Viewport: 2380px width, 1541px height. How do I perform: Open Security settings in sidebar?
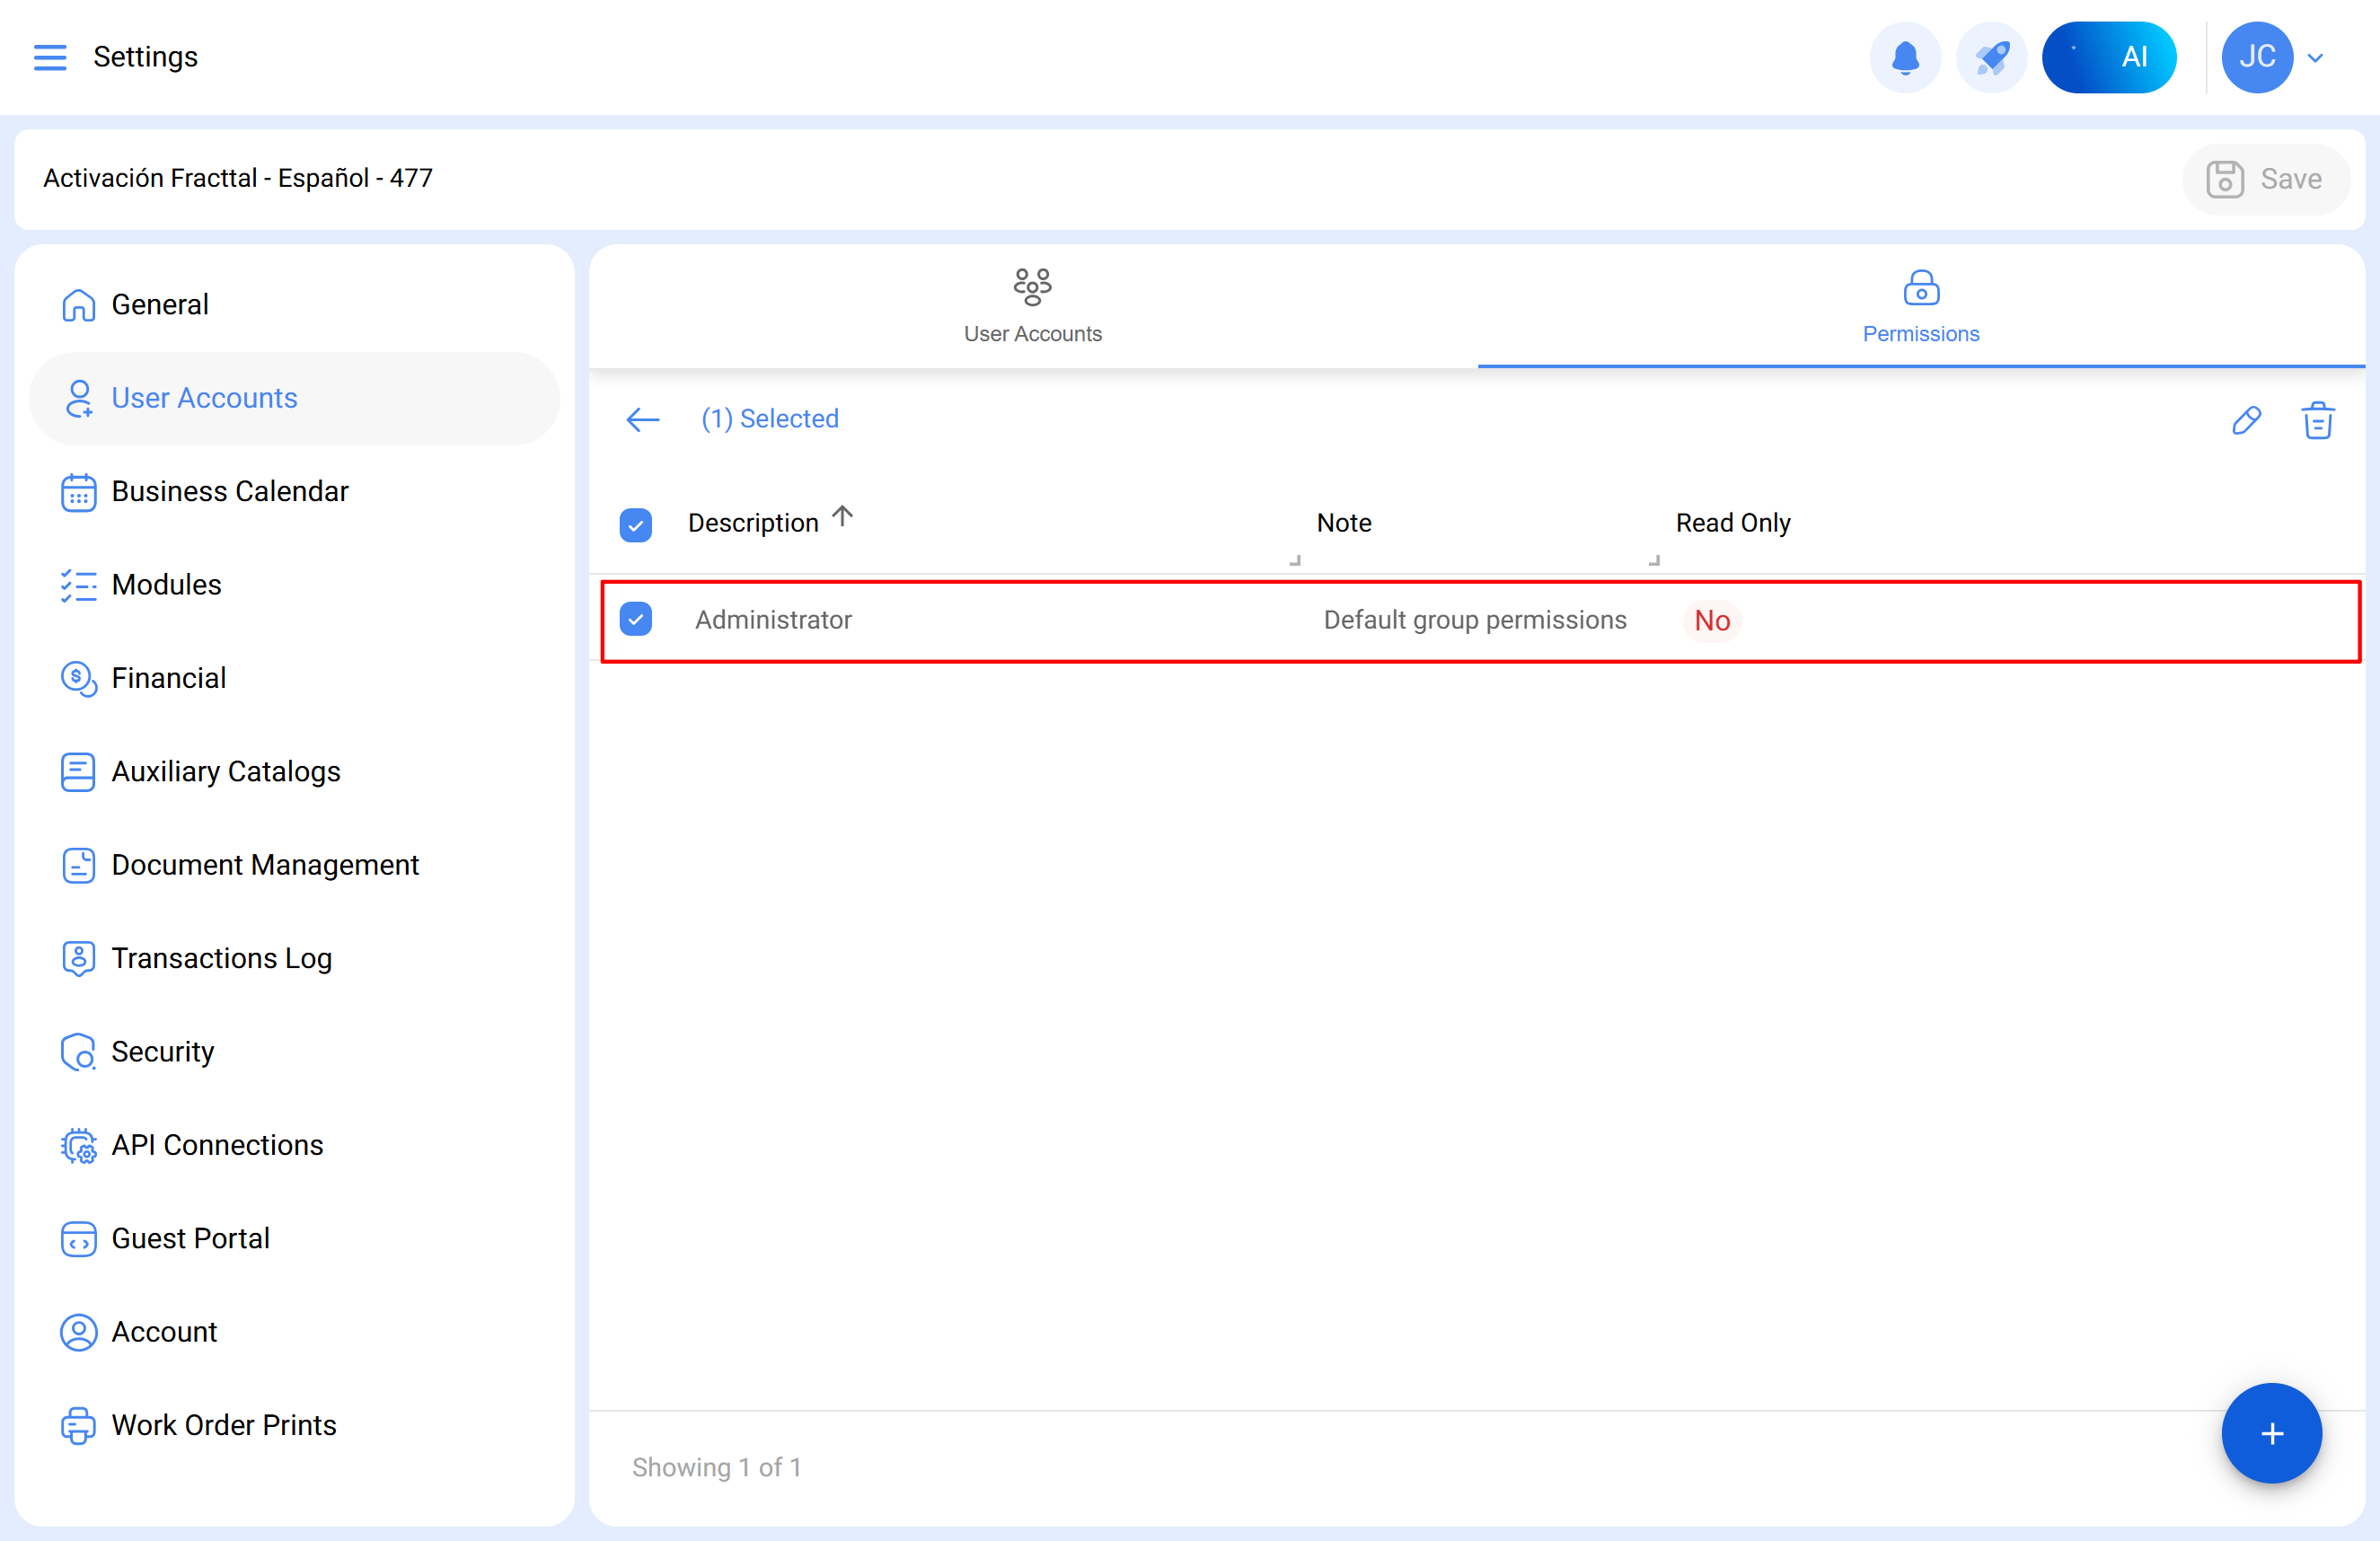pyautogui.click(x=162, y=1051)
